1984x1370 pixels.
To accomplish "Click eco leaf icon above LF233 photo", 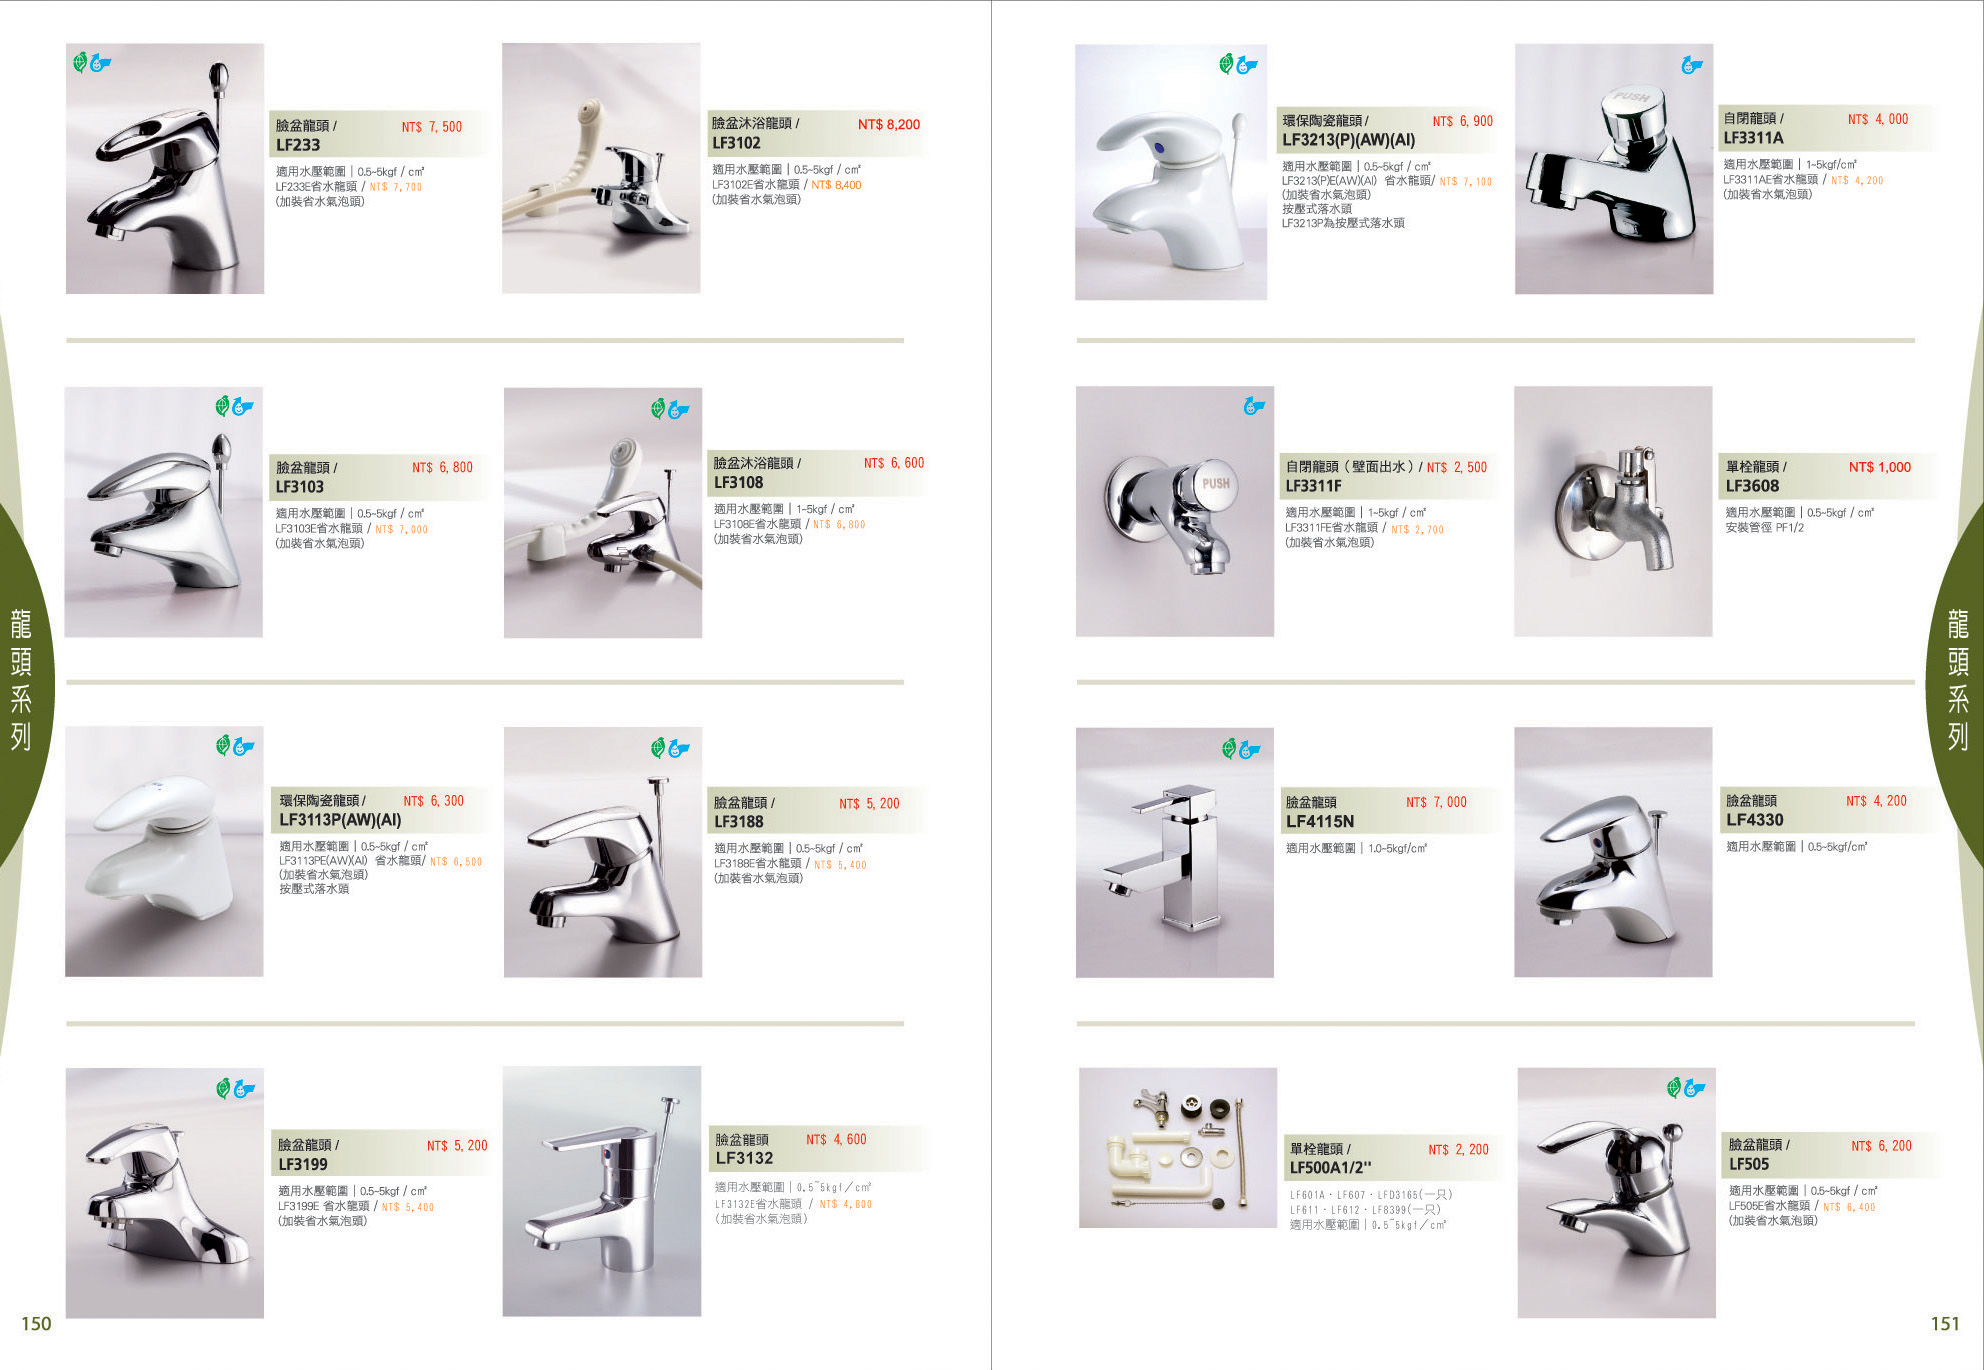I will (80, 63).
